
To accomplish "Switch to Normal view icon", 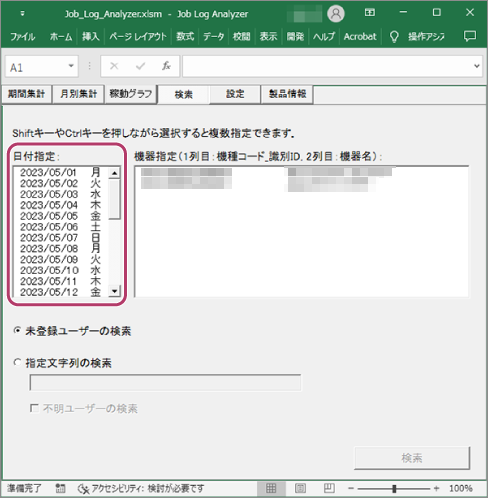I will tap(271, 488).
